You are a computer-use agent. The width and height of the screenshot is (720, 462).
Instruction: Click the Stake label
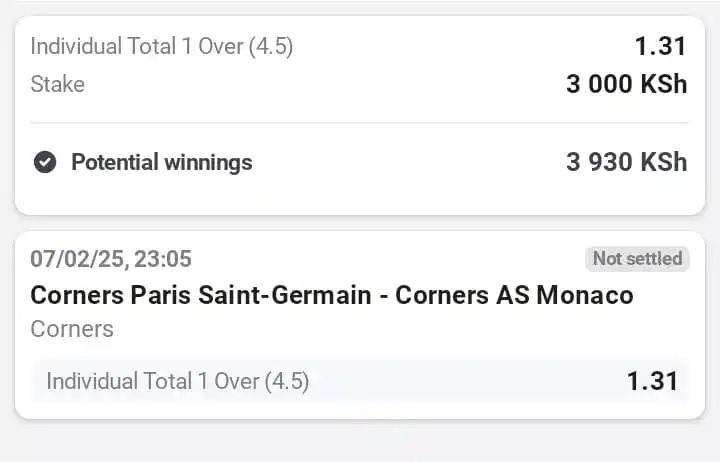pos(57,84)
